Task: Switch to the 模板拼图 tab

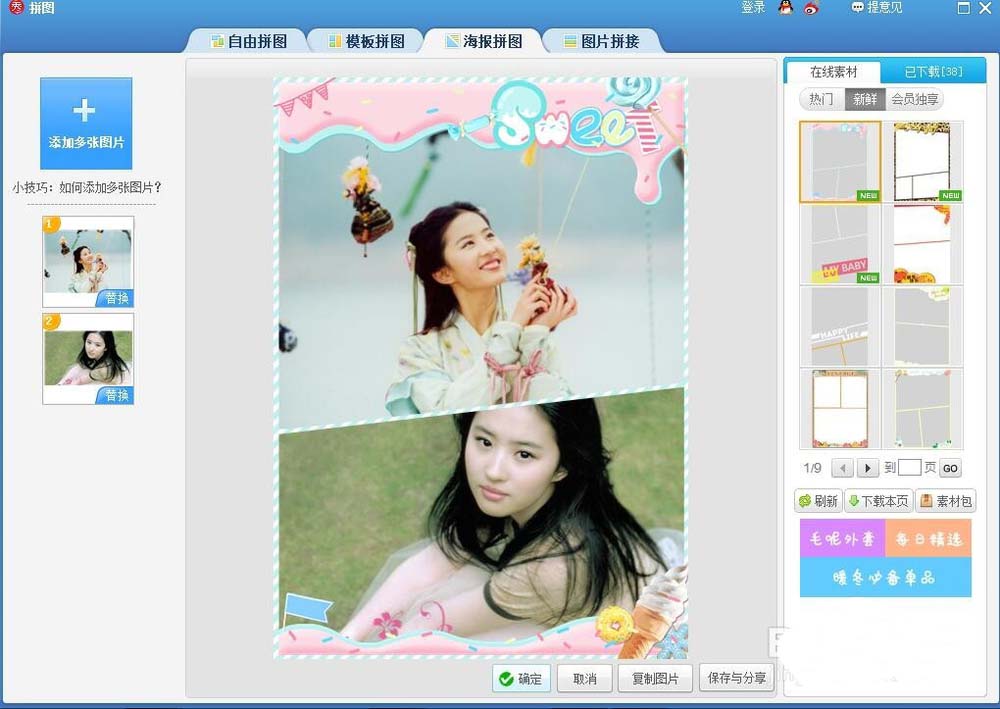Action: tap(367, 41)
